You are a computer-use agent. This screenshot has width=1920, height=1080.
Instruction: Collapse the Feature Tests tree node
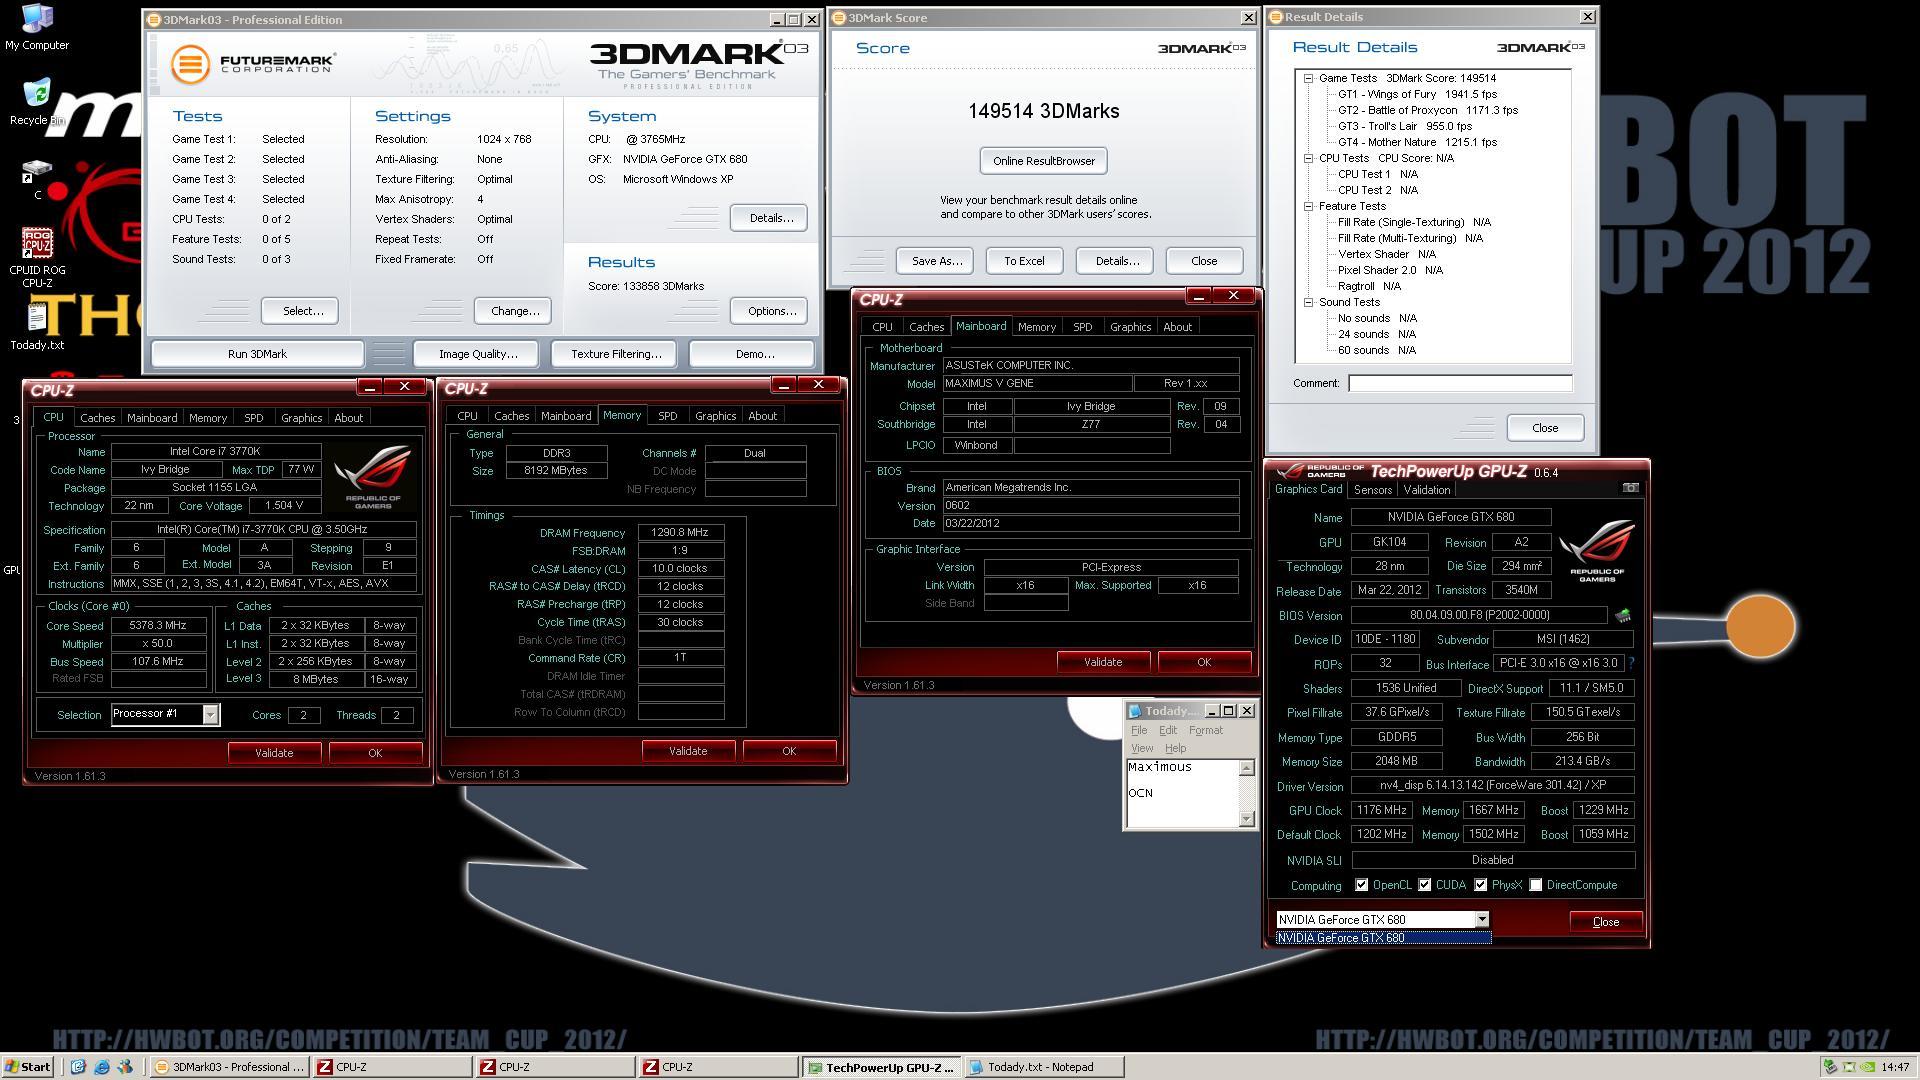(1308, 206)
